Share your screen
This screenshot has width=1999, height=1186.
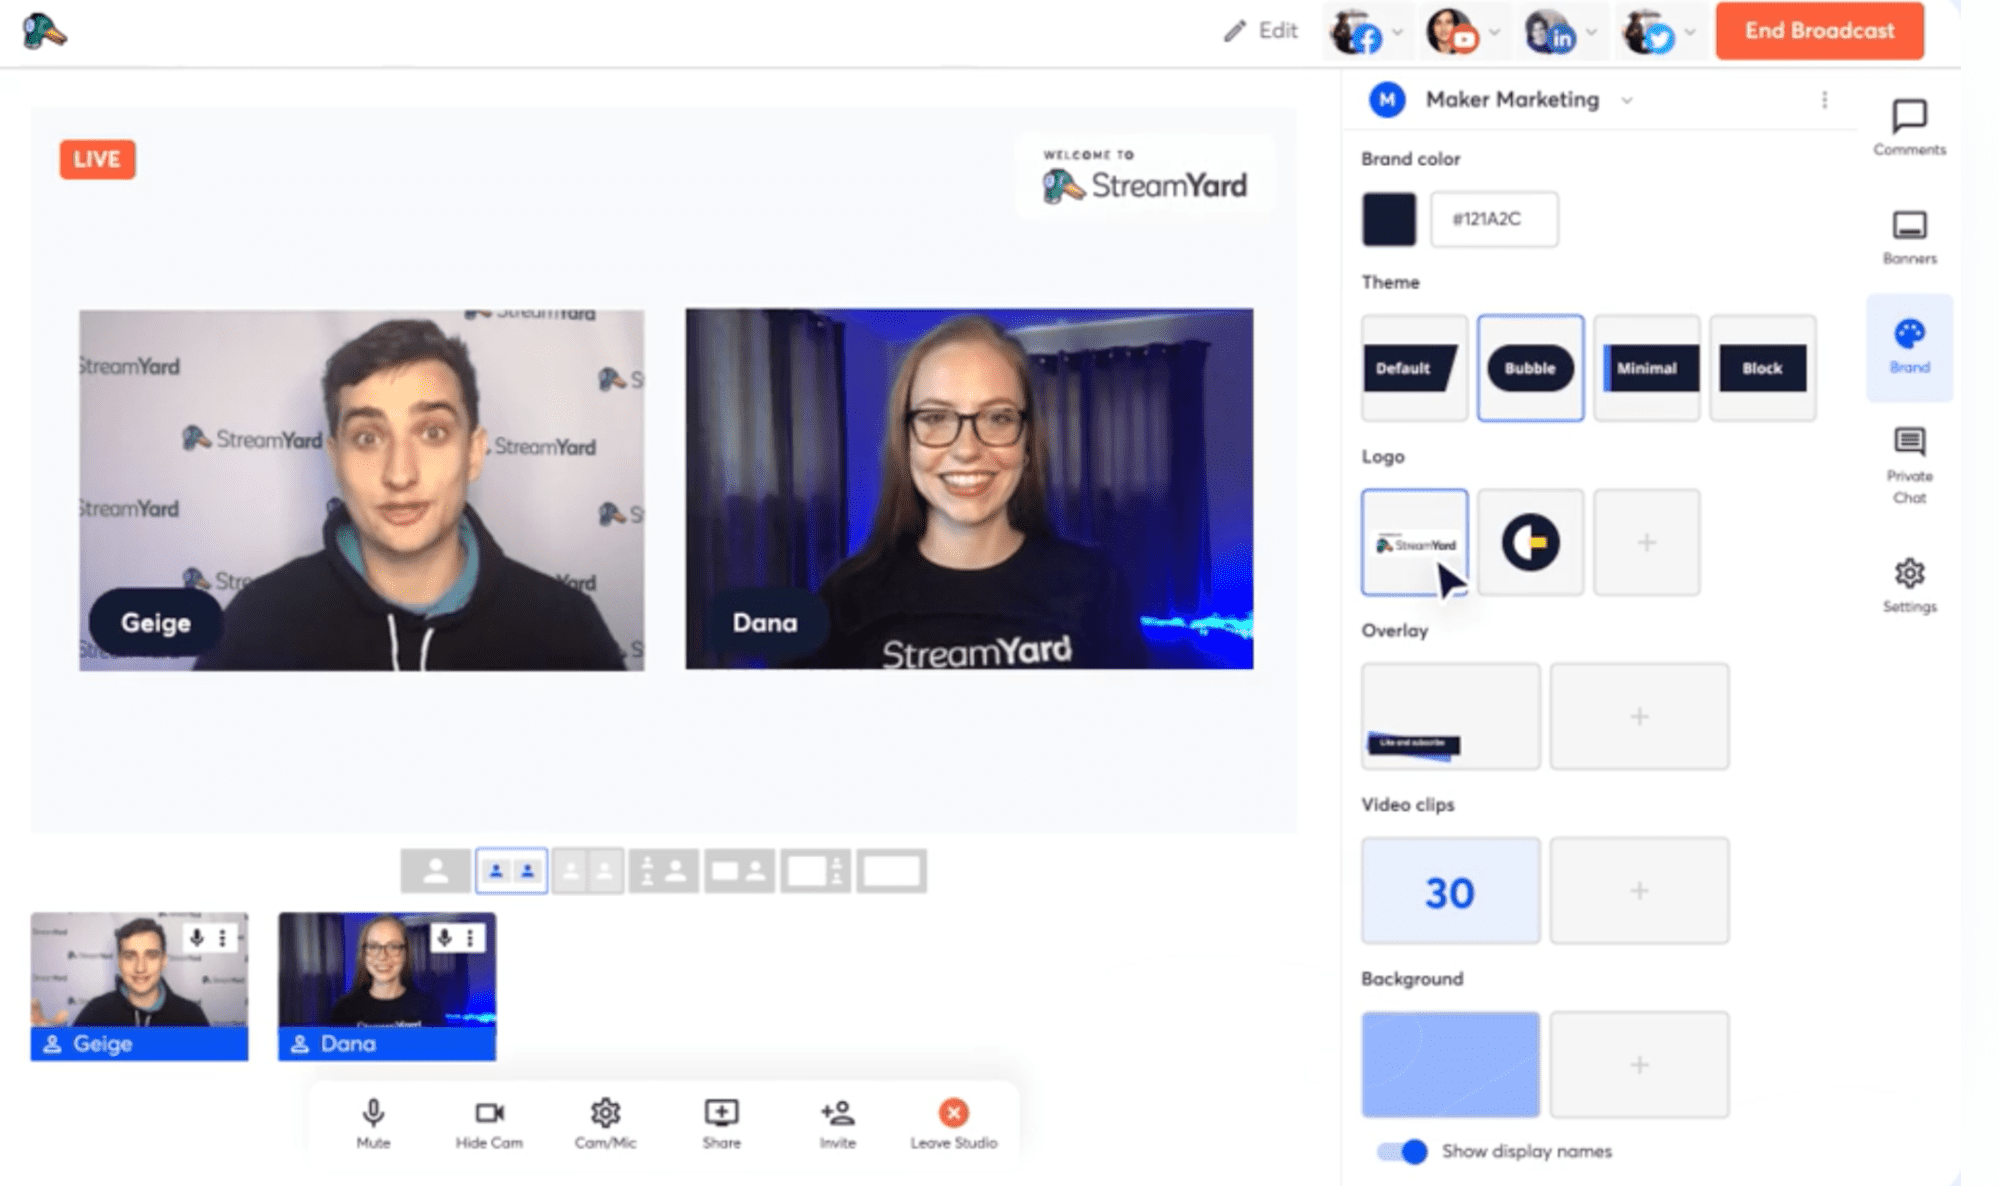[721, 1124]
